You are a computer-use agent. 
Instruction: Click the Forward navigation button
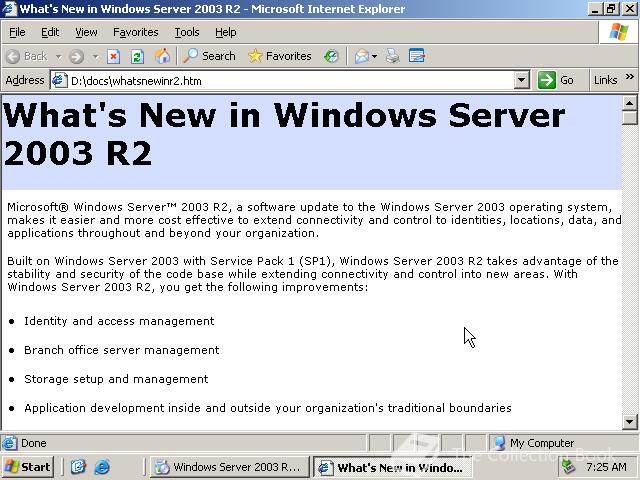pyautogui.click(x=76, y=56)
